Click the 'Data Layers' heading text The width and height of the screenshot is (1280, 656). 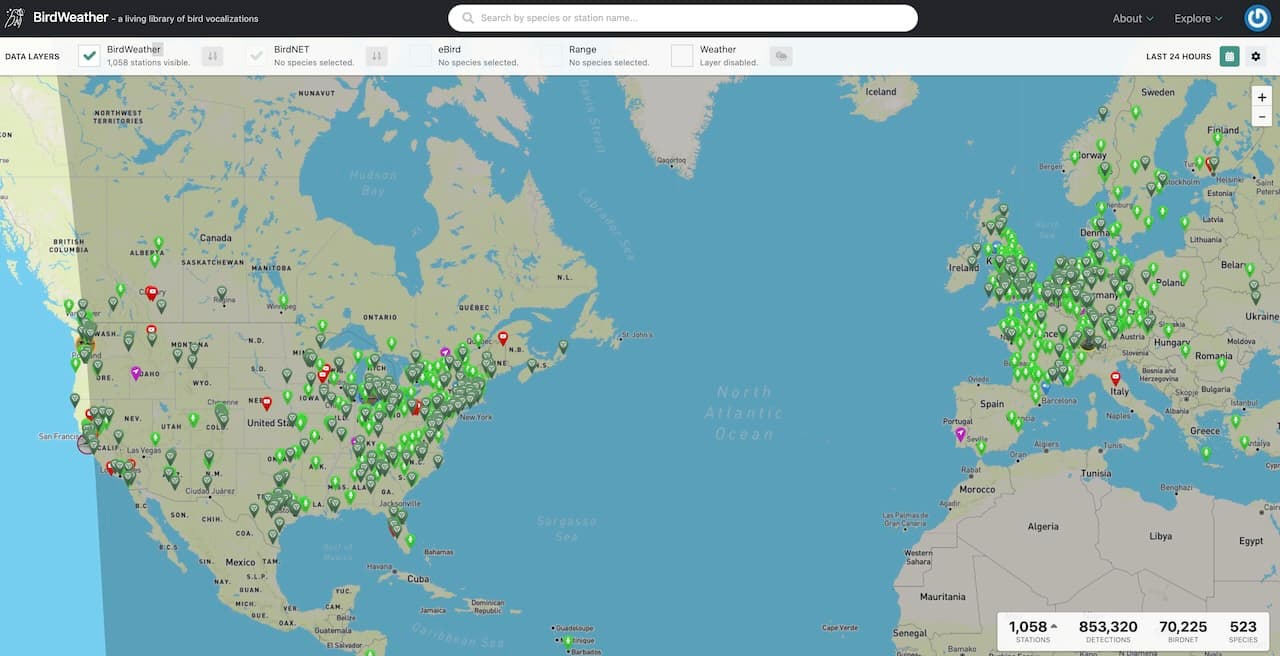pos(32,57)
